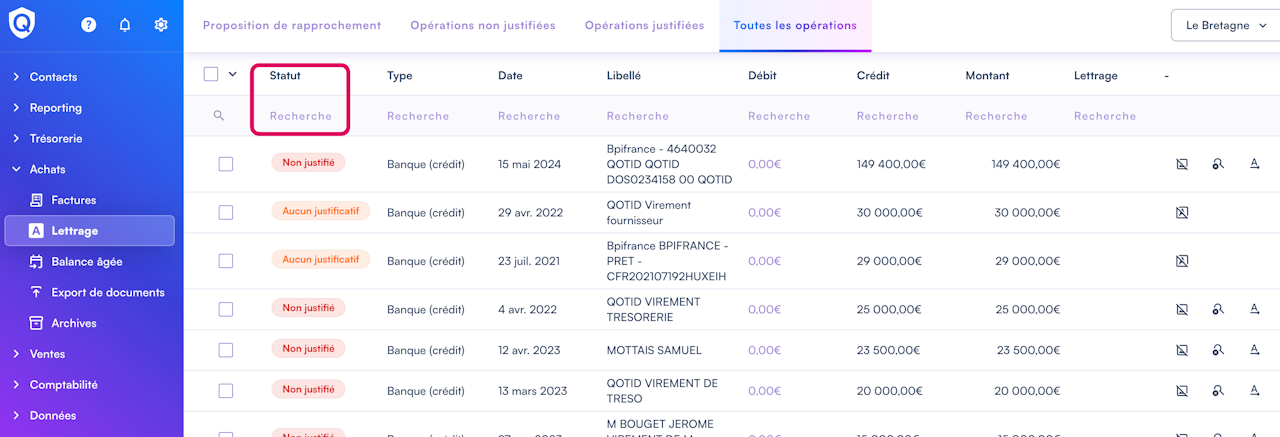The height and width of the screenshot is (437, 1280).
Task: Click the Factures icon in sidebar
Action: 37,200
